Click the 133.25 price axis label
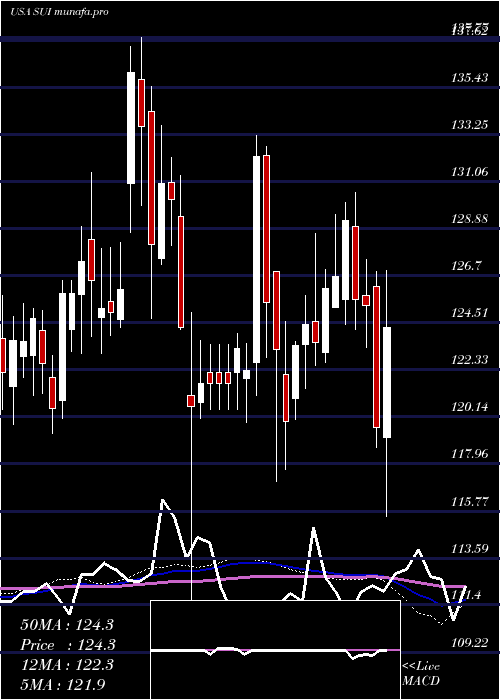Image resolution: width=500 pixels, height=700 pixels. click(x=469, y=125)
